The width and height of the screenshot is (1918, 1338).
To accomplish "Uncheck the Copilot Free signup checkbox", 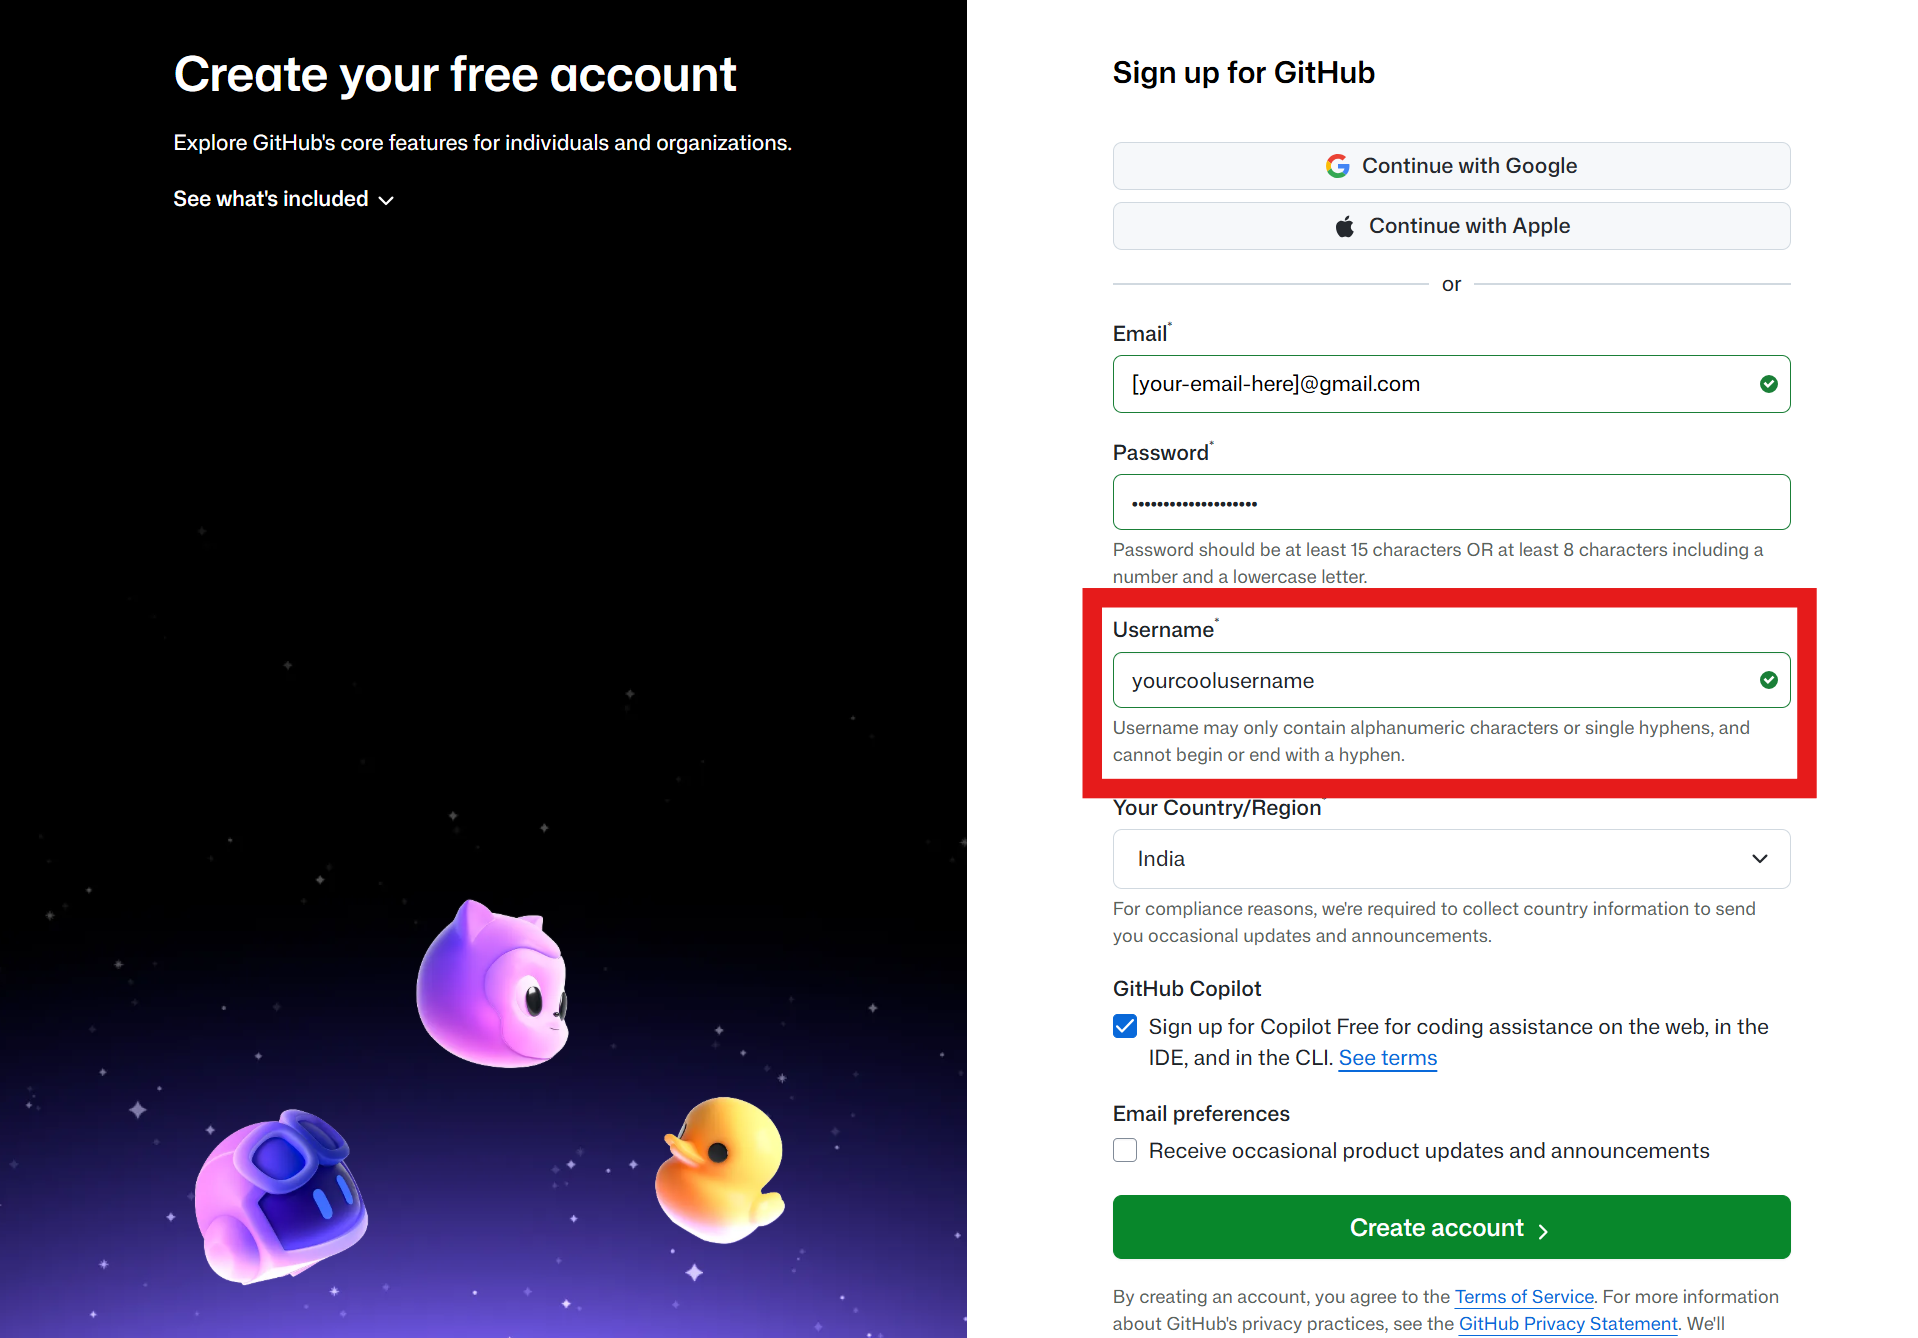I will pos(1125,1027).
